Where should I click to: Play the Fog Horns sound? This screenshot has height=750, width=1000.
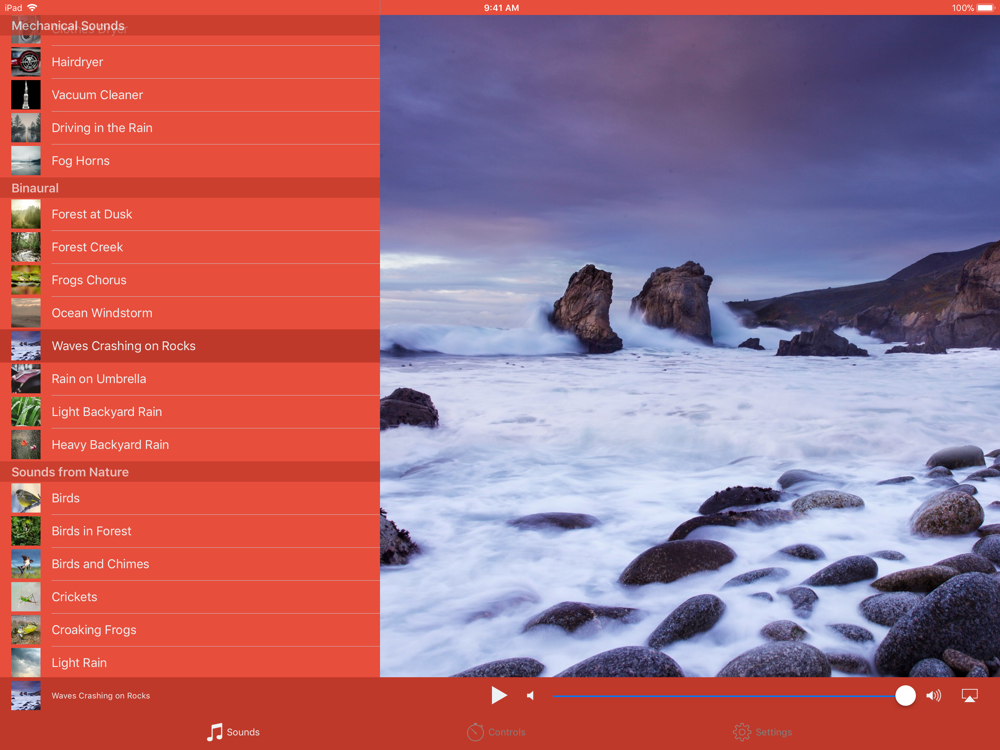click(x=81, y=161)
